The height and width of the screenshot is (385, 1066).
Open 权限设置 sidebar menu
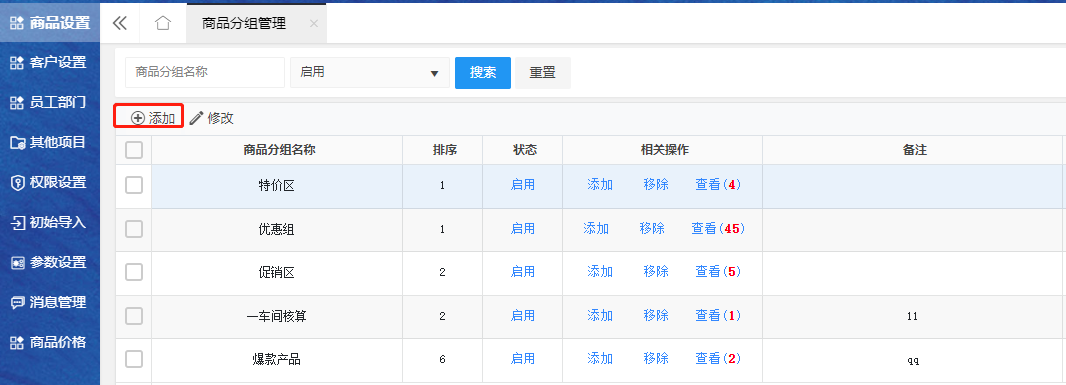(50, 182)
